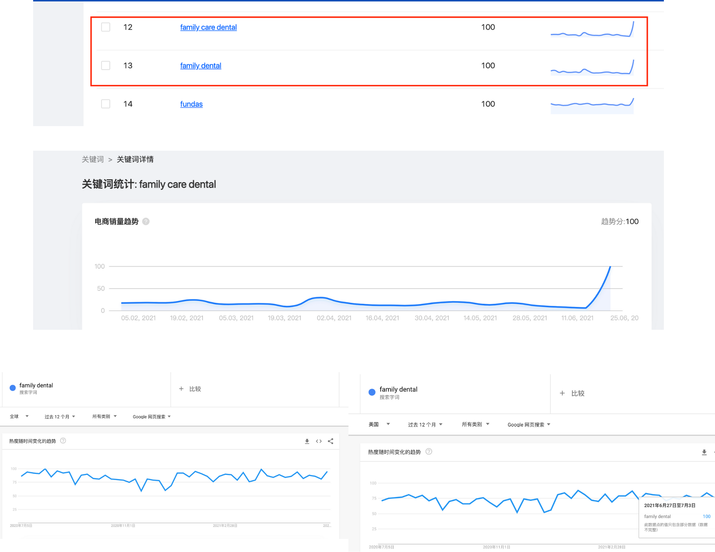
Task: Click plus icon of left 比较 box
Action: [181, 389]
